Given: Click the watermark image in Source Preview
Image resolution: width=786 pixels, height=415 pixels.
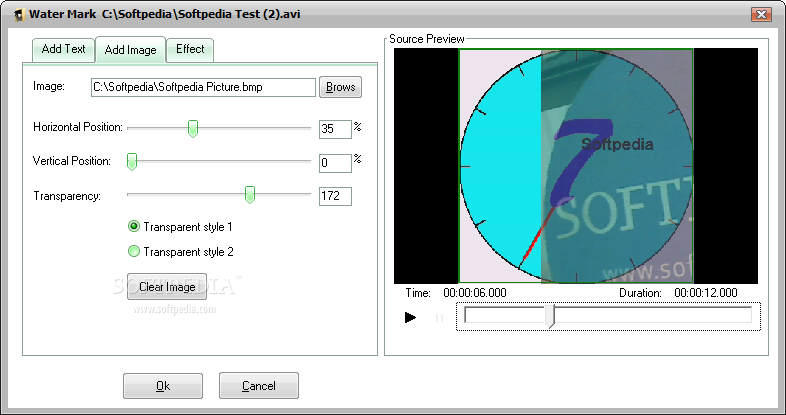Looking at the screenshot, I should 617,166.
